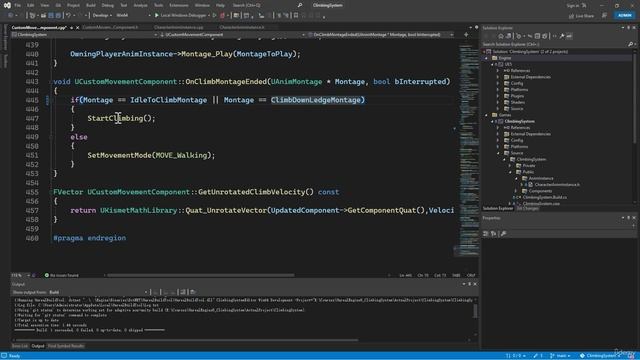Image resolution: width=640 pixels, height=360 pixels.
Task: Click the Output panel vertical scrollbar
Action: [x=475, y=311]
